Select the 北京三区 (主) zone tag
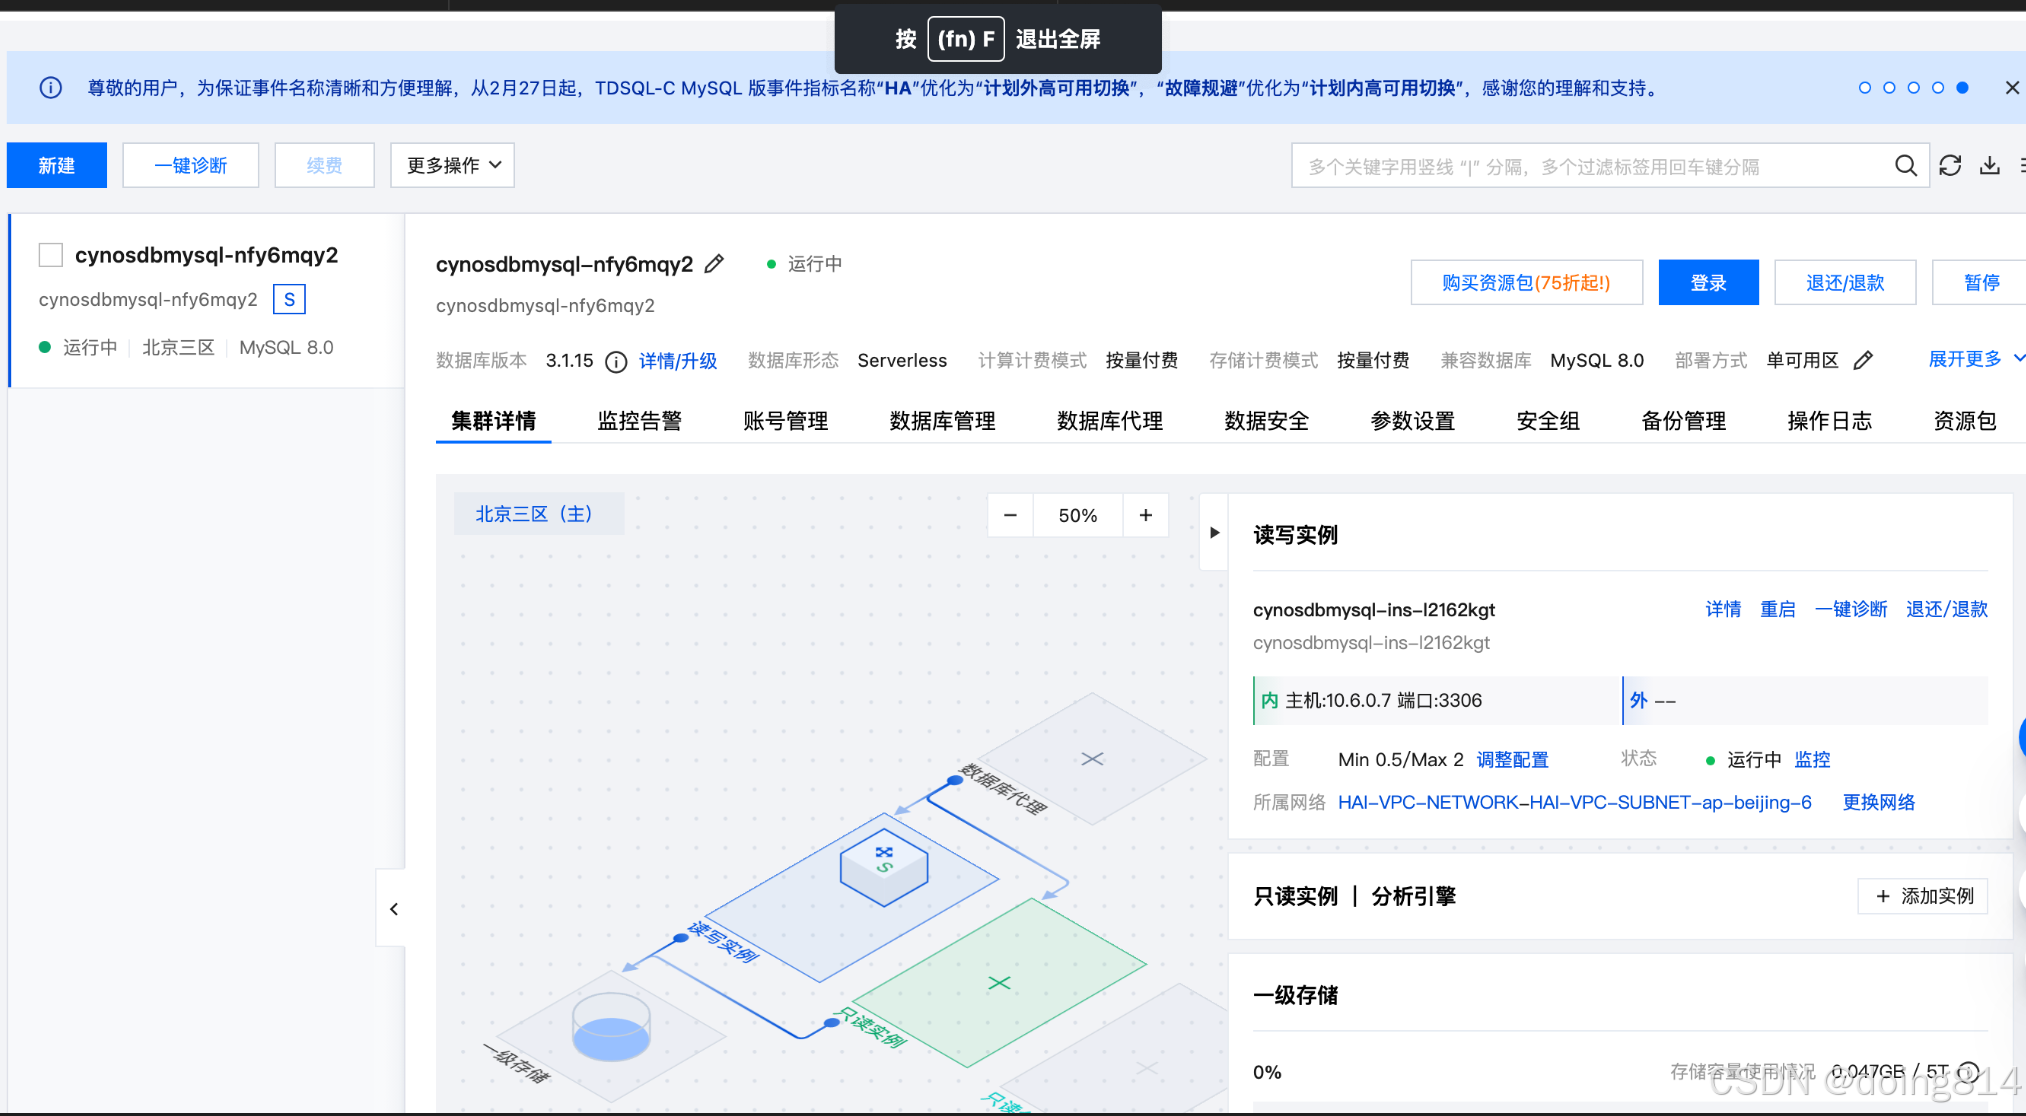The width and height of the screenshot is (2026, 1116). (539, 514)
